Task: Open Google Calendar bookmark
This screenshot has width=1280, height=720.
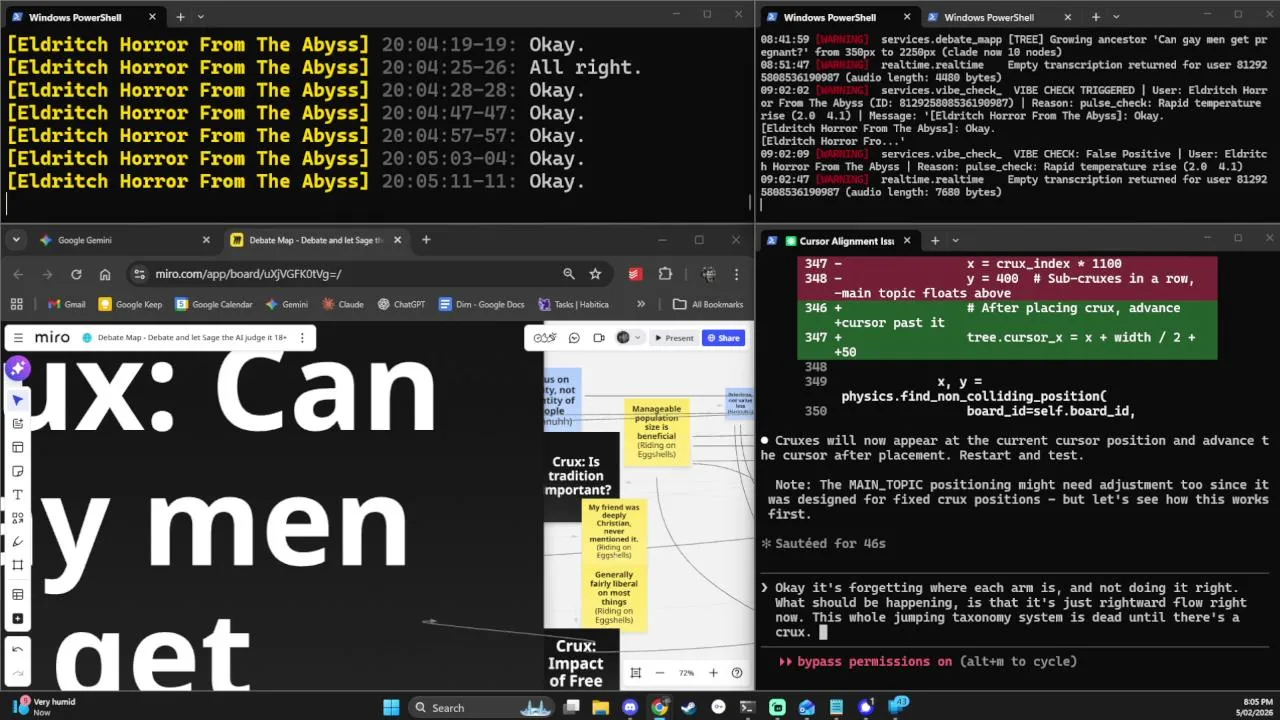Action: 214,304
